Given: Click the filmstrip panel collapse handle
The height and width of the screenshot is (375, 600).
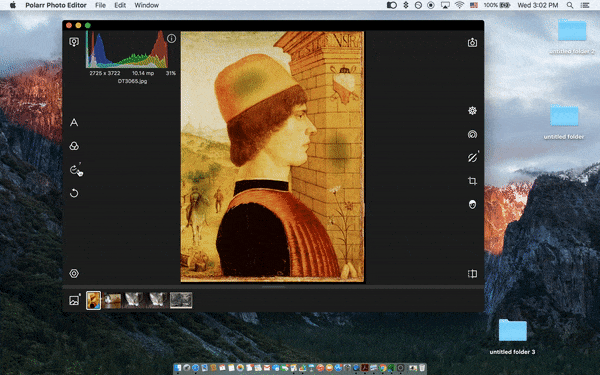Looking at the screenshot, I should [x=273, y=286].
